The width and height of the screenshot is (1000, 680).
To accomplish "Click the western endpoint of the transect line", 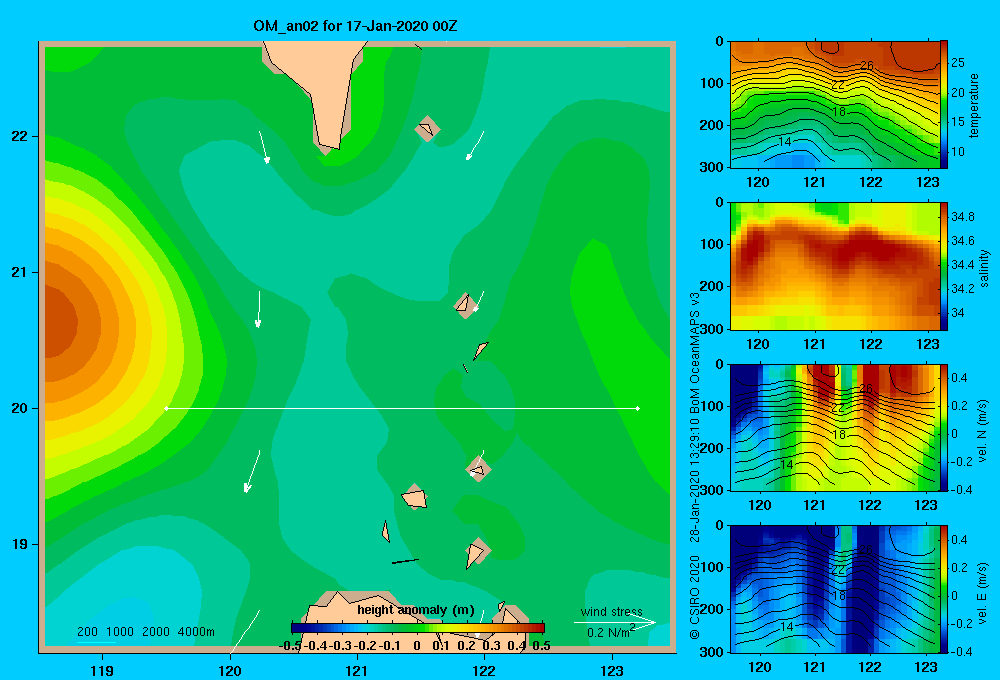I will [x=166, y=408].
